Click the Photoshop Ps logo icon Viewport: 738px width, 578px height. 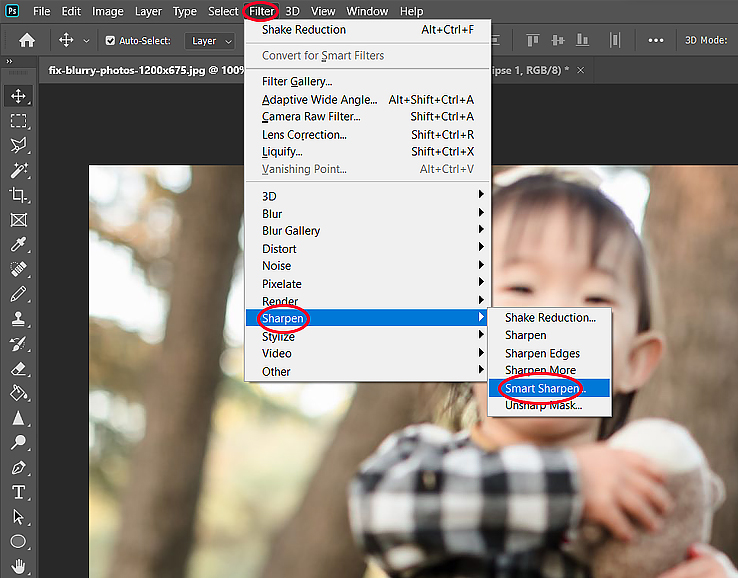(12, 10)
